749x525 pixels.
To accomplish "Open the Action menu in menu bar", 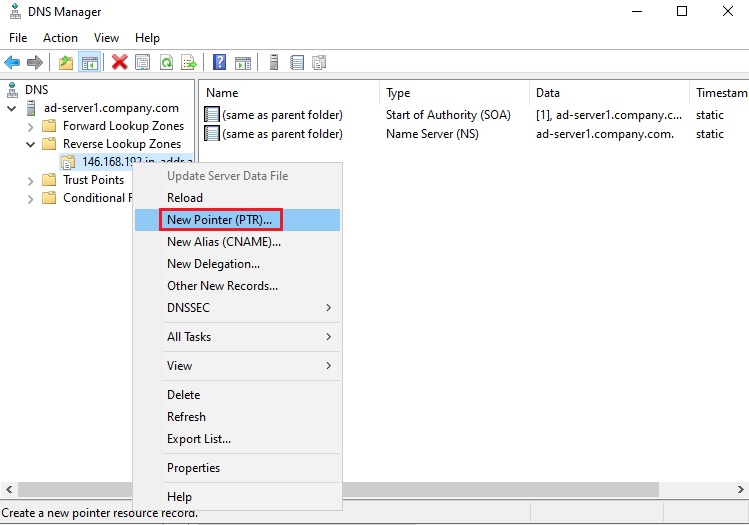I will (x=60, y=37).
